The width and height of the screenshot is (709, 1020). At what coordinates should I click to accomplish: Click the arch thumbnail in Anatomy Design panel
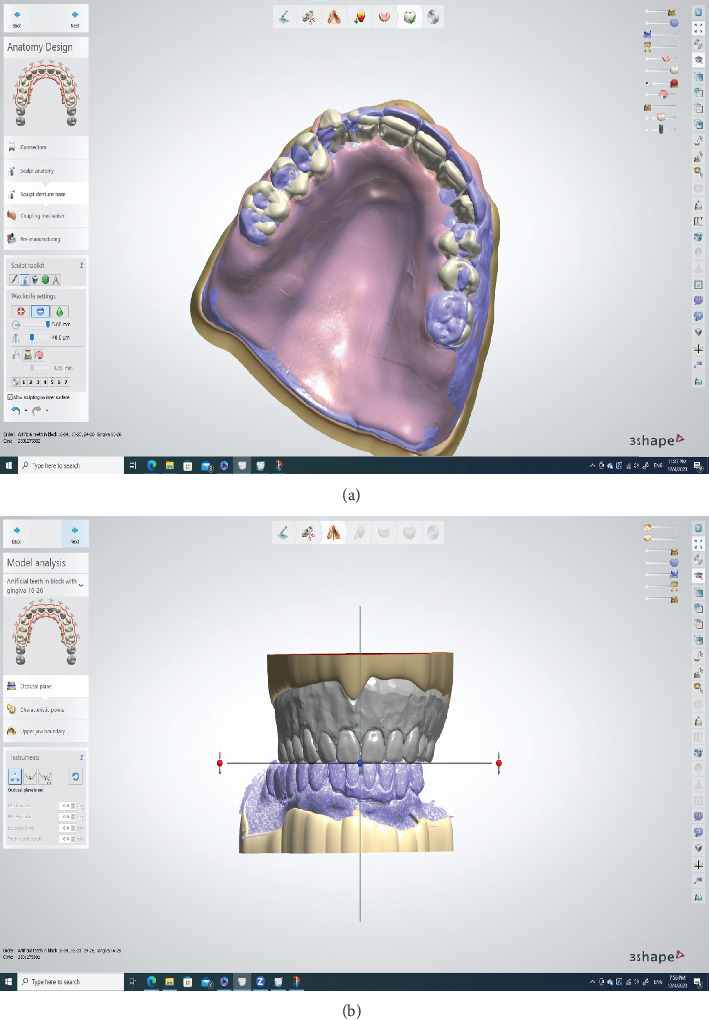[46, 94]
